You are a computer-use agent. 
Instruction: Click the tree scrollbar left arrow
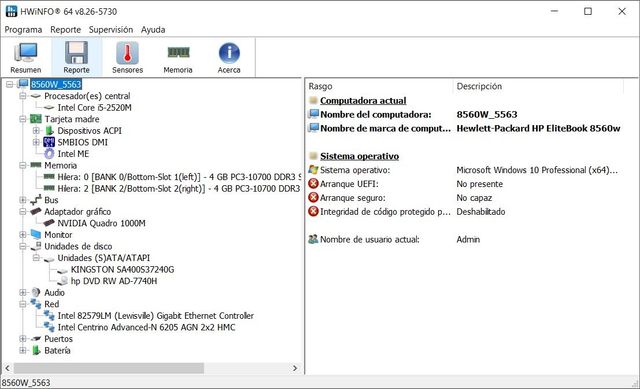click(x=7, y=368)
